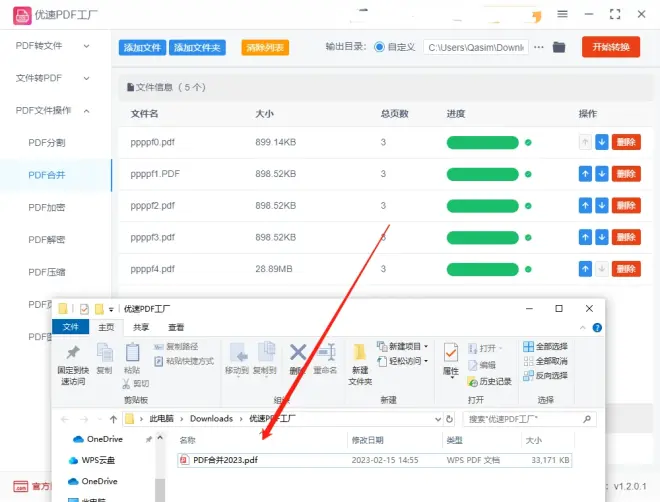Open the 文件 tab in Explorer
This screenshot has width=660, height=502.
click(x=70, y=327)
